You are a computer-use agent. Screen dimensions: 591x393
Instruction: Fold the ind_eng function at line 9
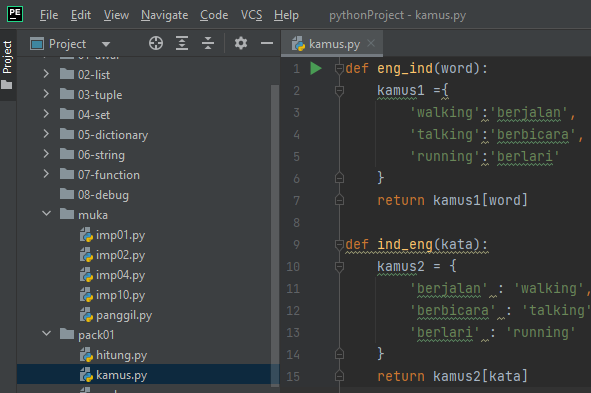pos(339,245)
